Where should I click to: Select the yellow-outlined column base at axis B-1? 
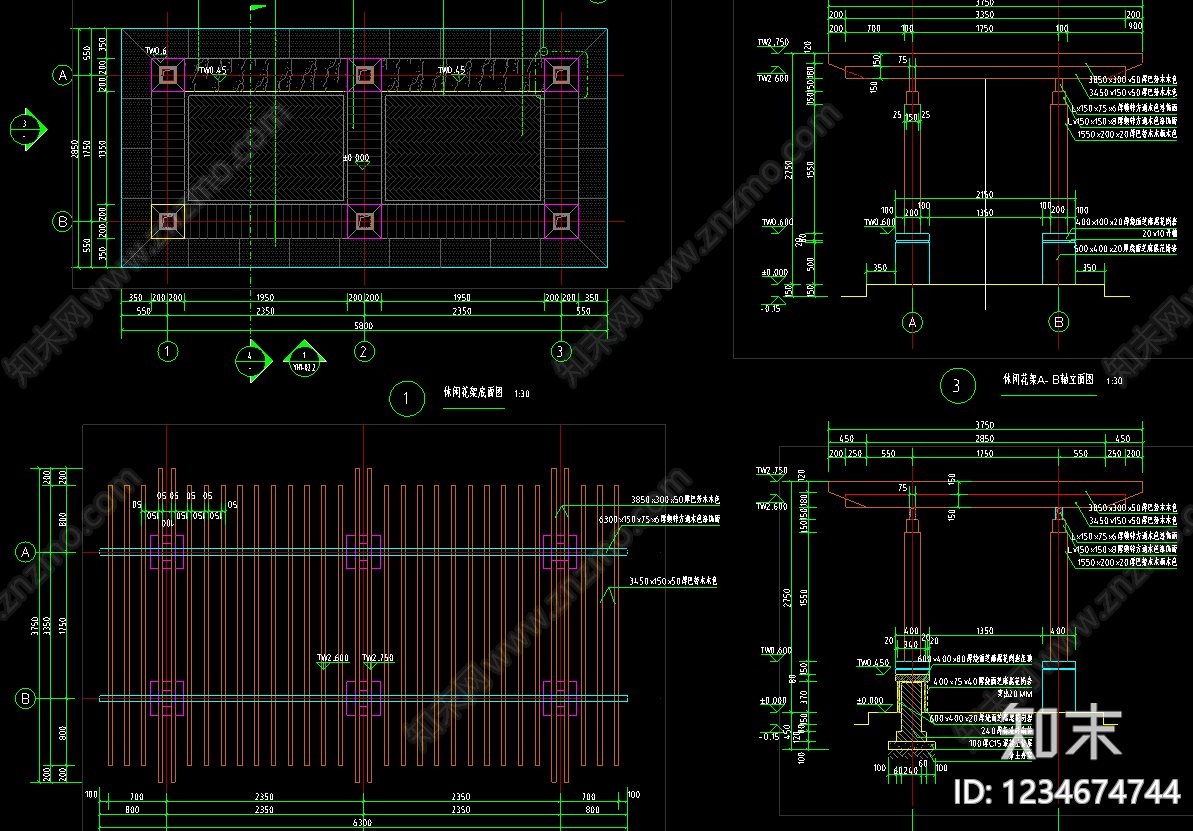tap(167, 221)
